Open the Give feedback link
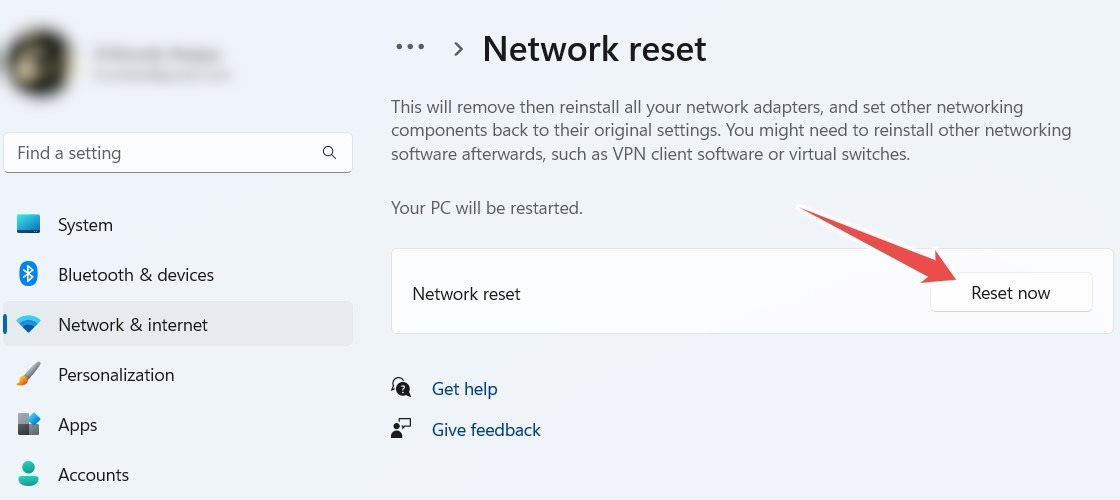Image resolution: width=1120 pixels, height=500 pixels. [486, 429]
